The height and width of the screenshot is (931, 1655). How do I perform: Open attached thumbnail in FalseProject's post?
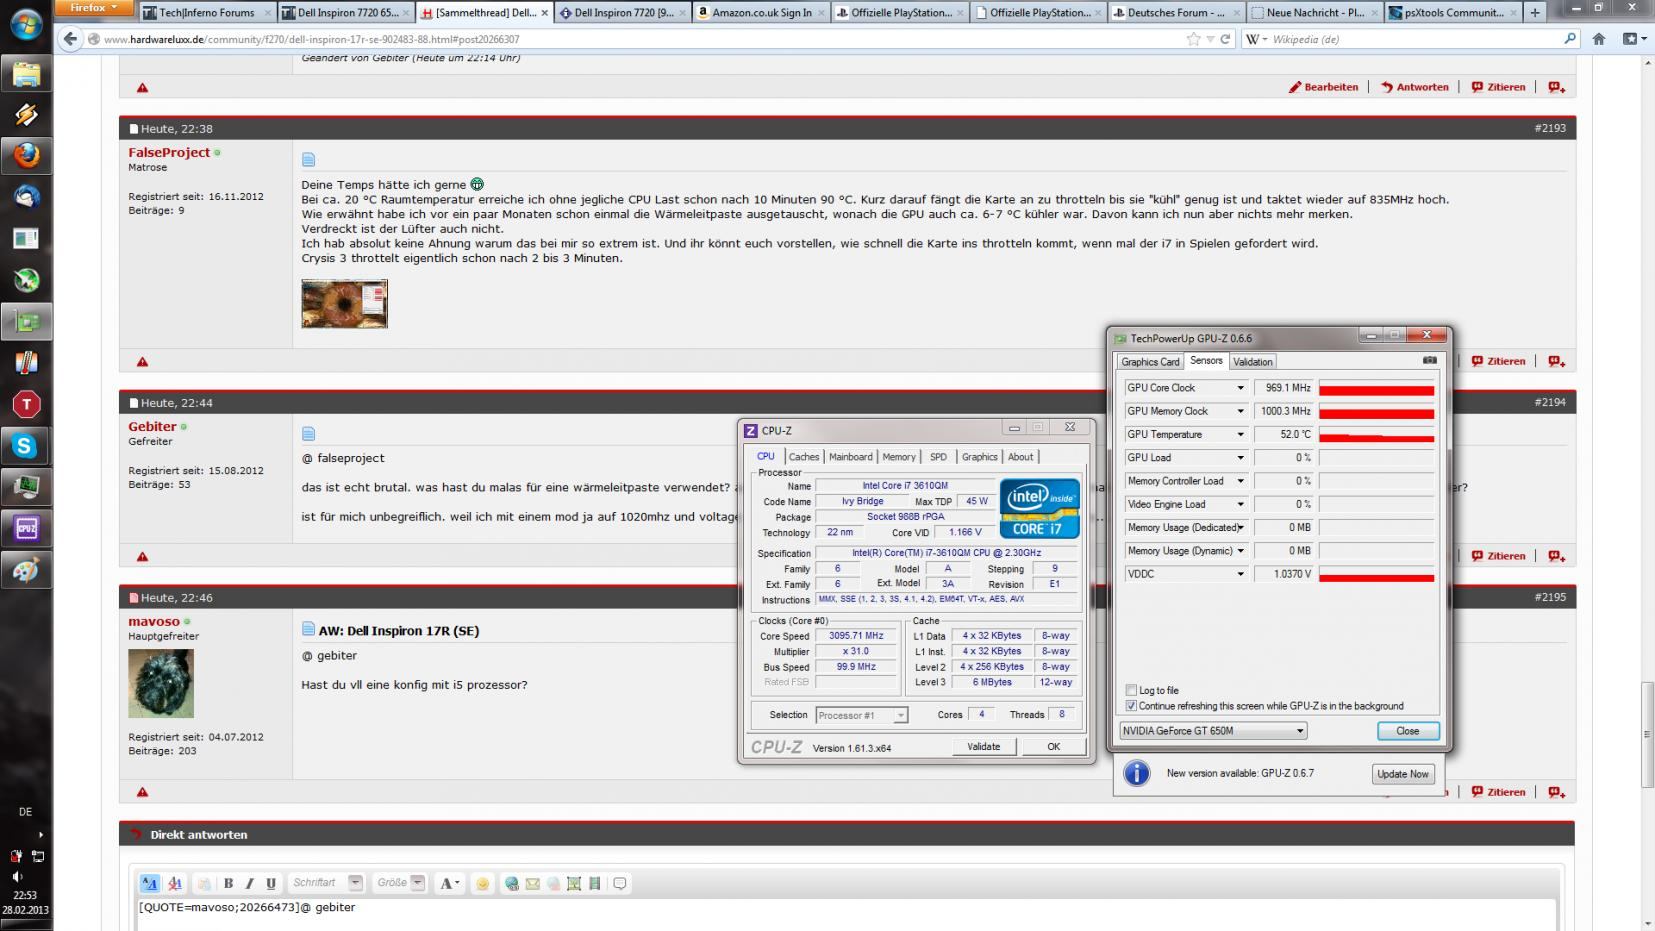pos(344,304)
